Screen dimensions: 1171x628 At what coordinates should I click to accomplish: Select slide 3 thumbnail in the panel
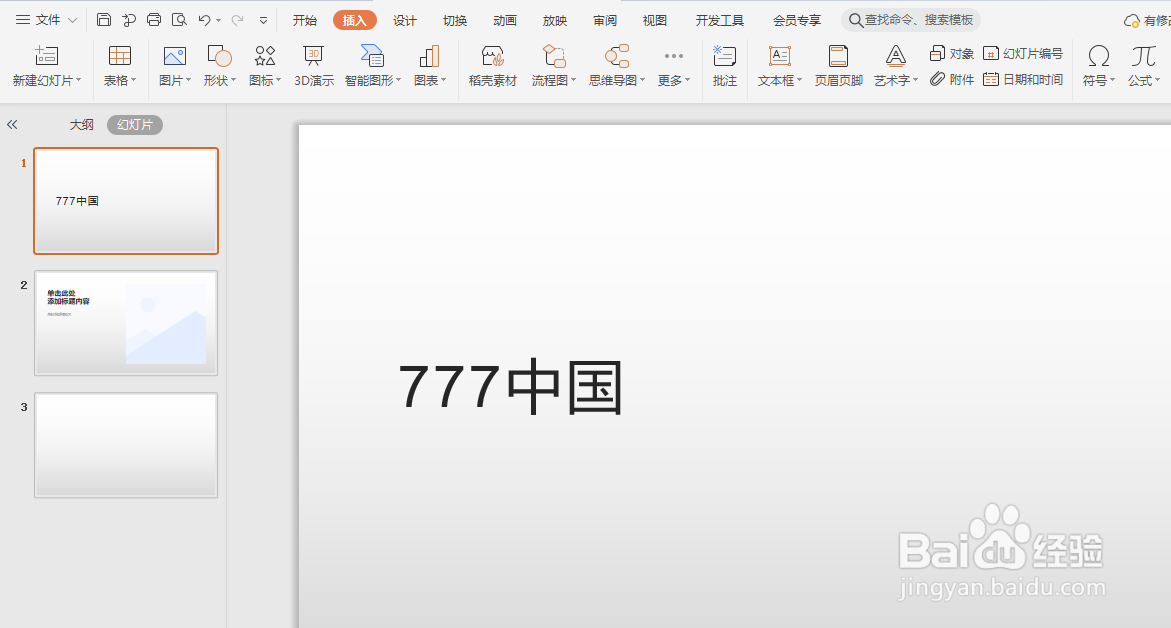(125, 445)
